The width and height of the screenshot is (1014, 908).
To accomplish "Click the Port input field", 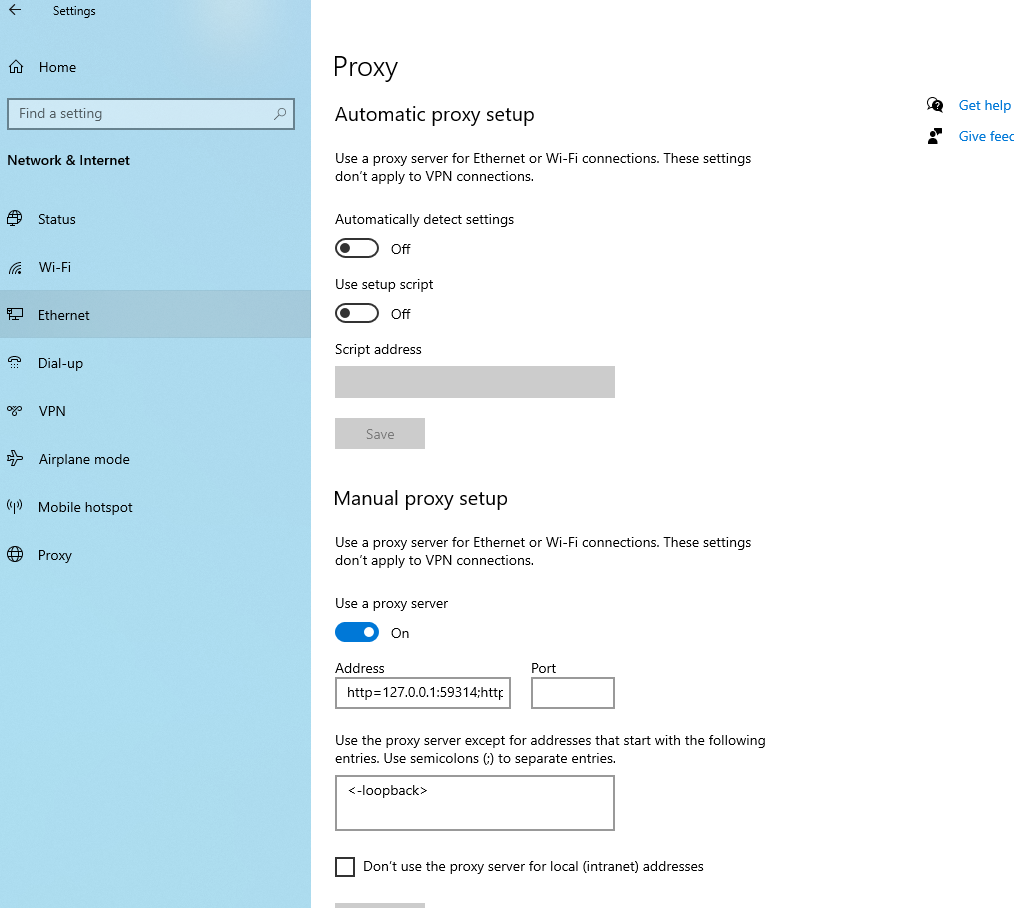I will [573, 692].
